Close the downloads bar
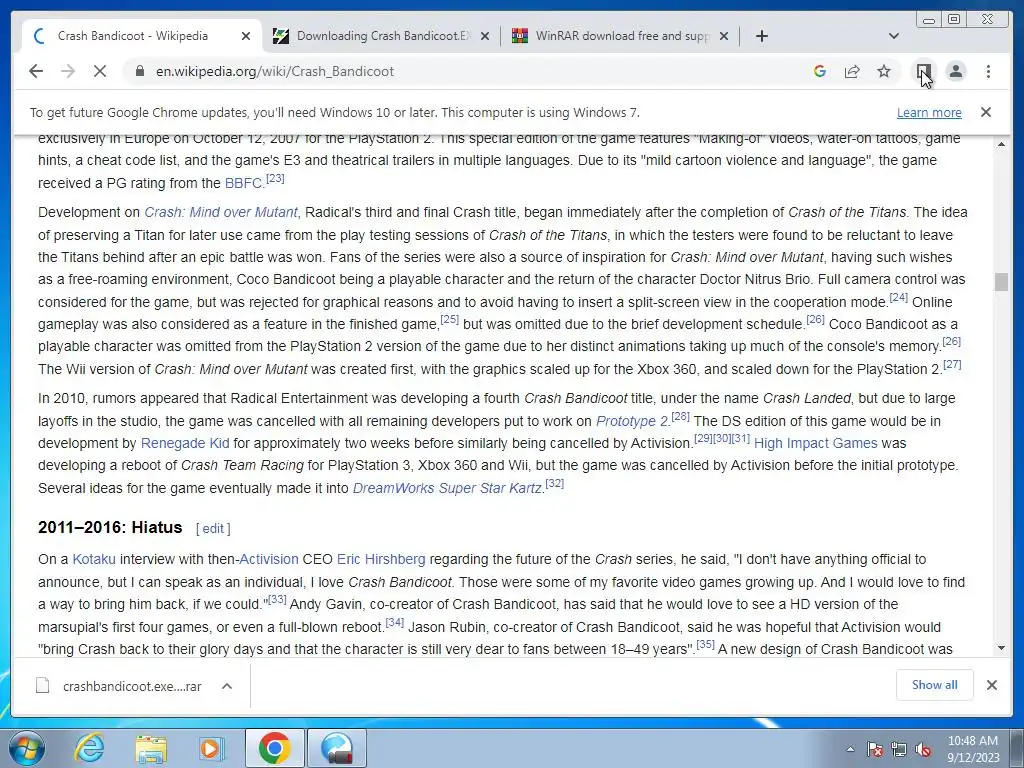Viewport: 1024px width, 768px height. point(991,685)
